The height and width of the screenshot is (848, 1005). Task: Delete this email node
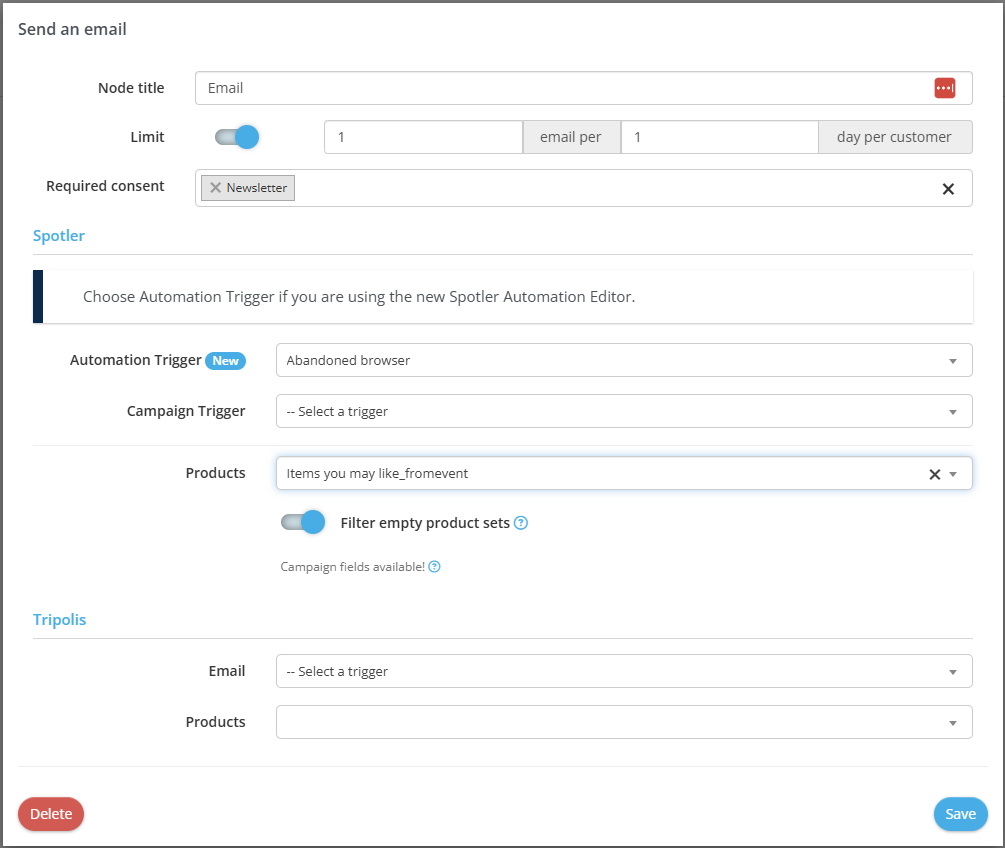pyautogui.click(x=51, y=814)
